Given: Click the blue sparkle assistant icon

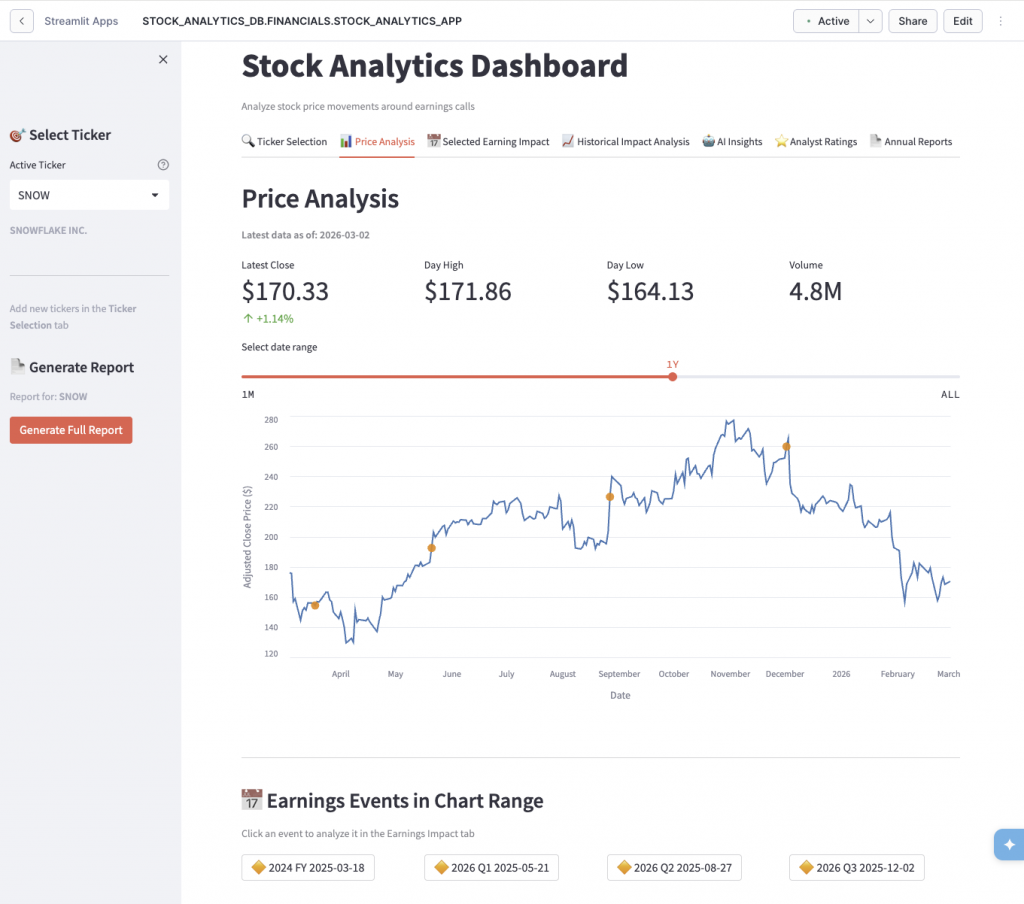Looking at the screenshot, I should click(1008, 845).
